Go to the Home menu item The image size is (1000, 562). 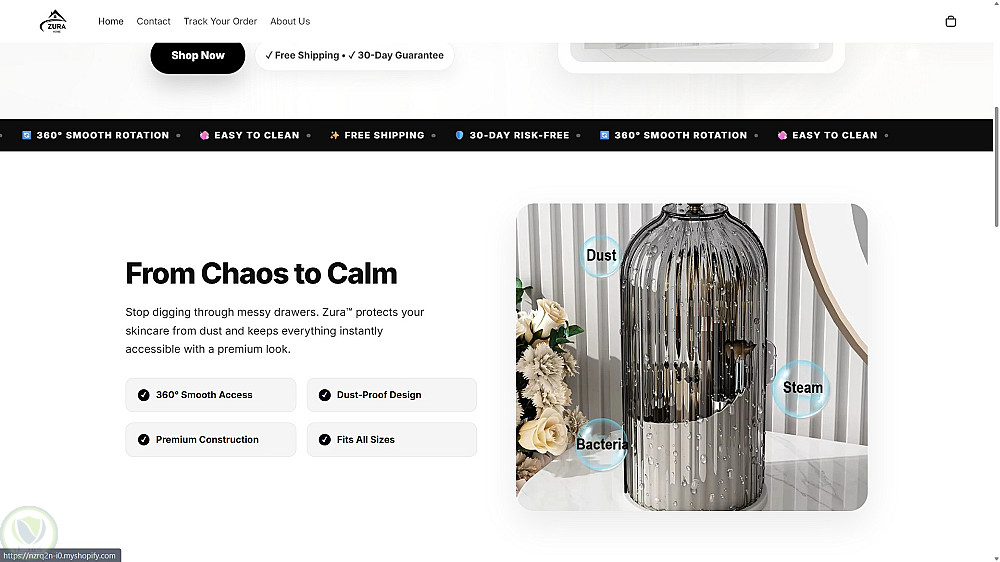pyautogui.click(x=111, y=21)
